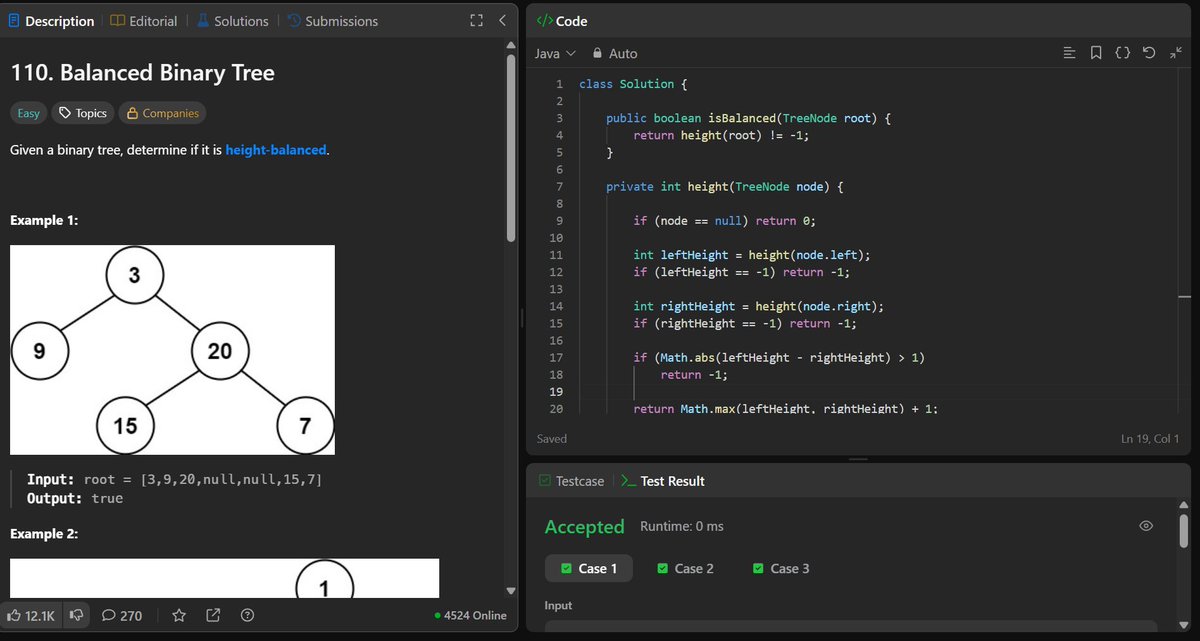Click the Ln 19, Col 1 indicator

coord(1150,438)
